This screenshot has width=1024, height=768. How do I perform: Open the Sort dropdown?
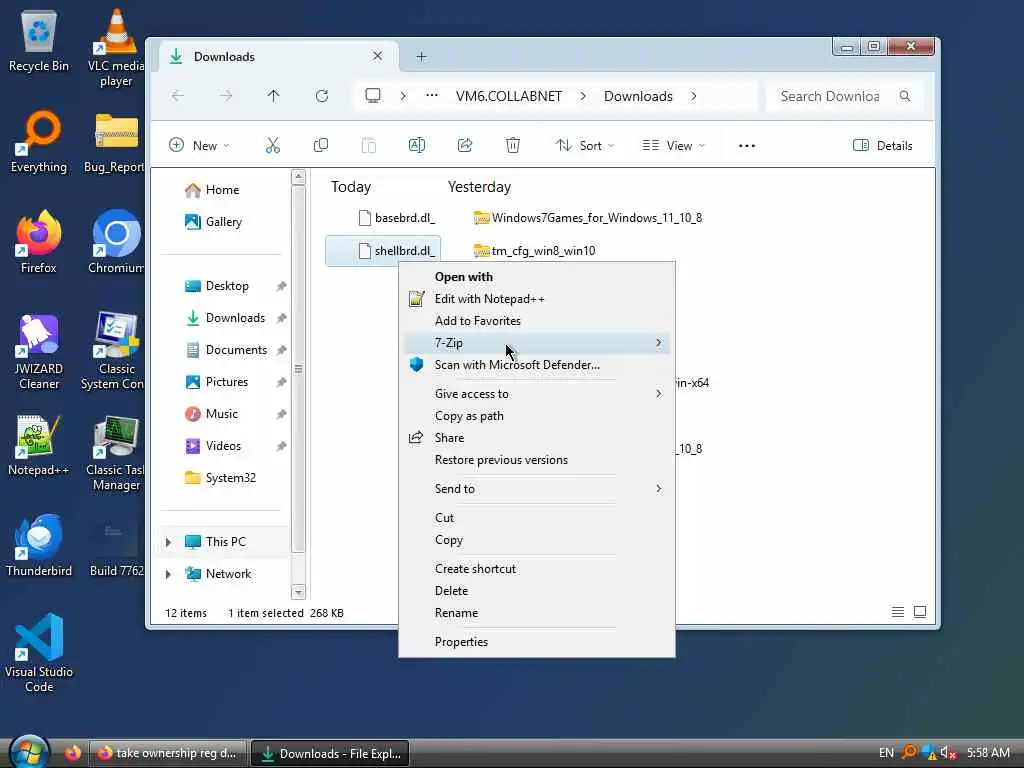tap(584, 146)
